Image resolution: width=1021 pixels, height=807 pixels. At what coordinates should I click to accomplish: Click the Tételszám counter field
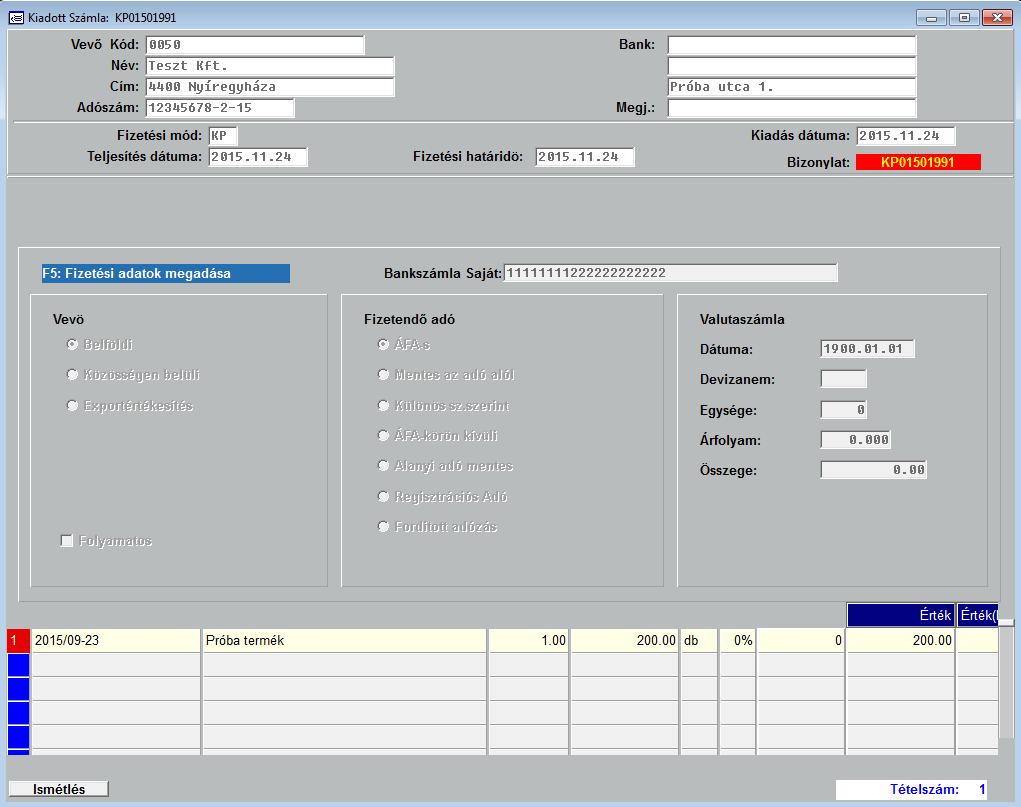click(912, 789)
